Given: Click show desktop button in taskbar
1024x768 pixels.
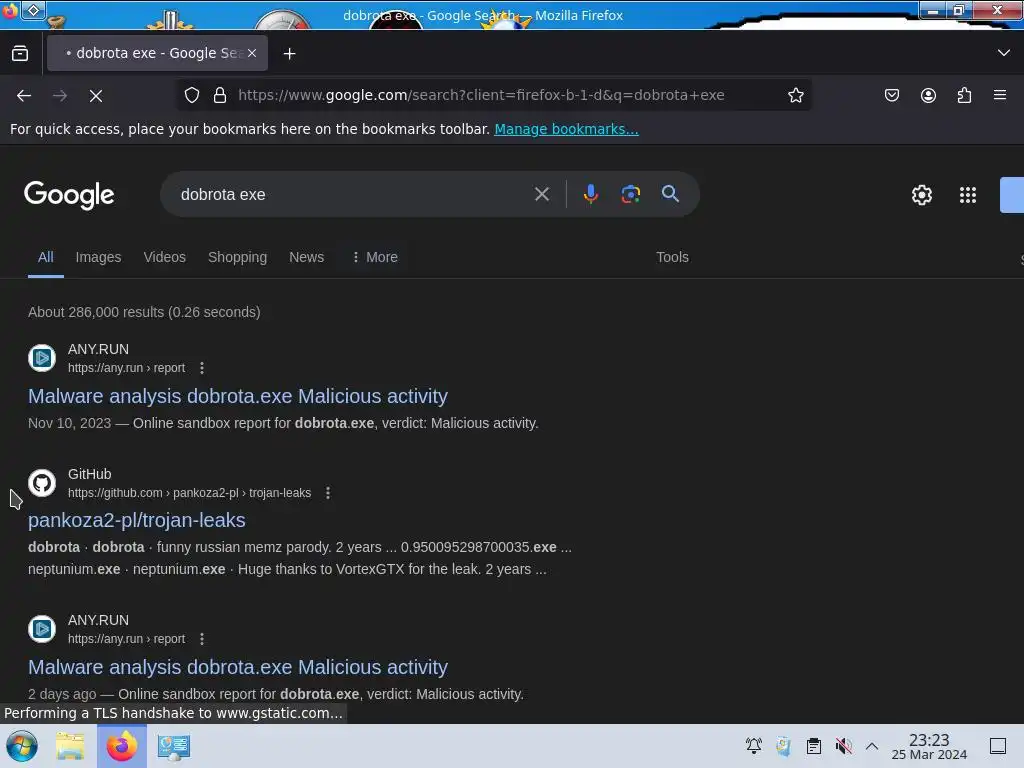Looking at the screenshot, I should click(998, 746).
